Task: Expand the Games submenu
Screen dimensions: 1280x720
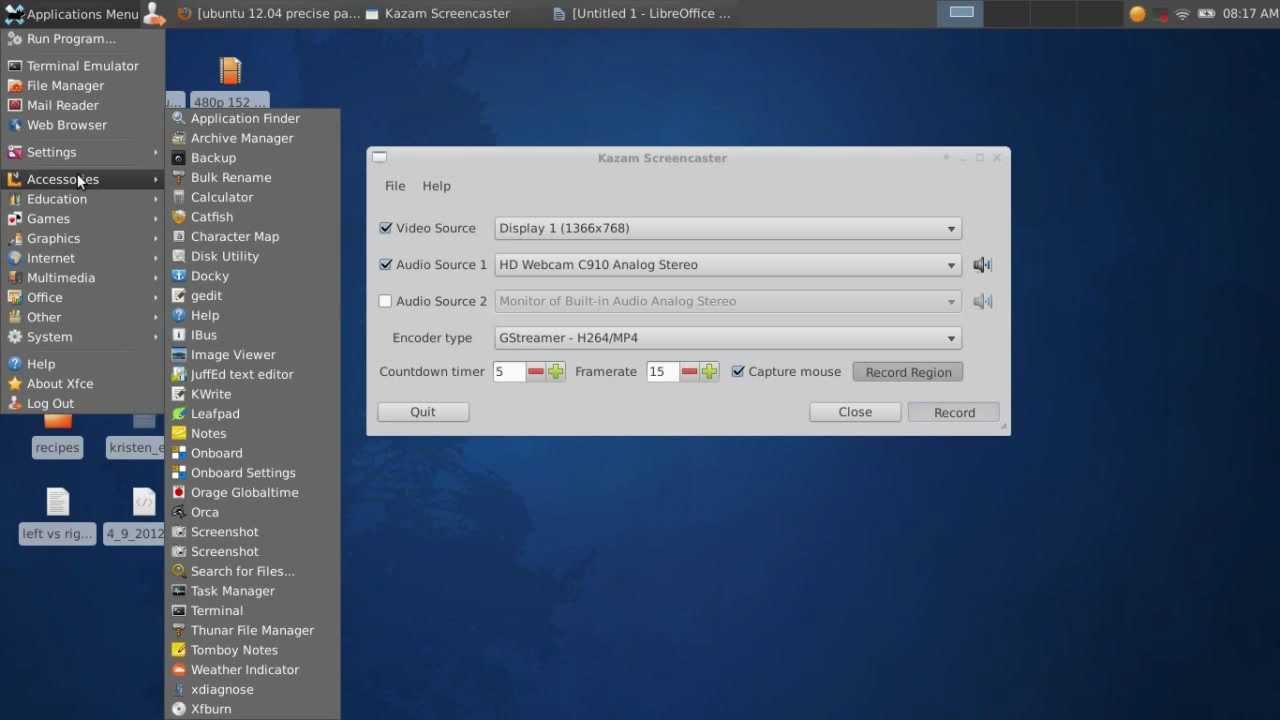Action: click(83, 219)
